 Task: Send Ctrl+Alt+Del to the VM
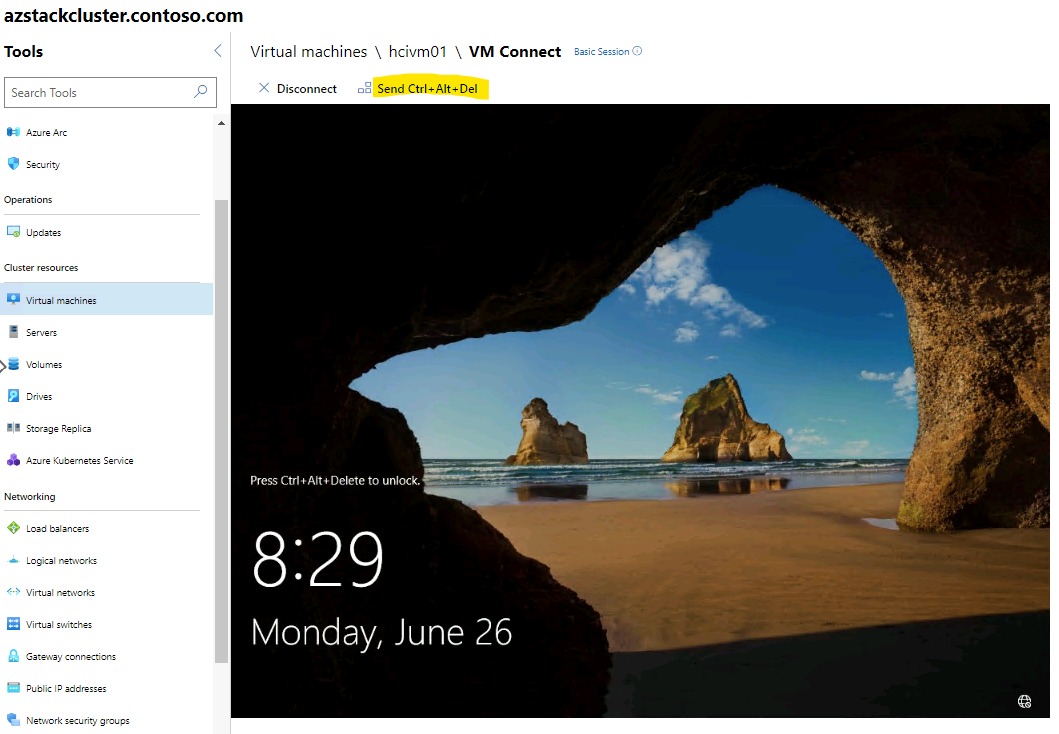point(418,88)
